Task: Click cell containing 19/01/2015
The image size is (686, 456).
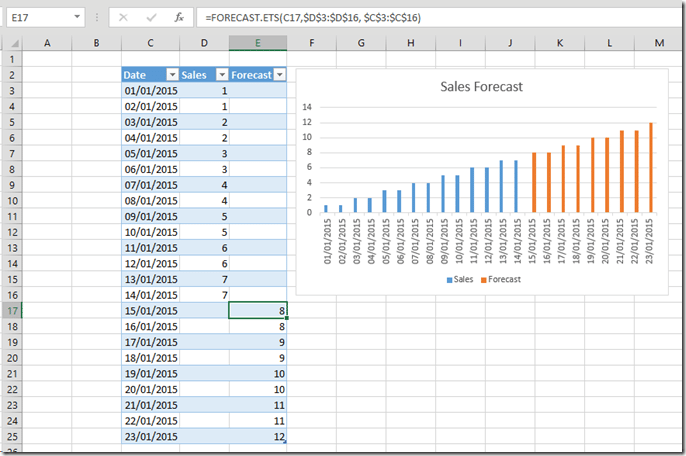Action: pos(150,374)
